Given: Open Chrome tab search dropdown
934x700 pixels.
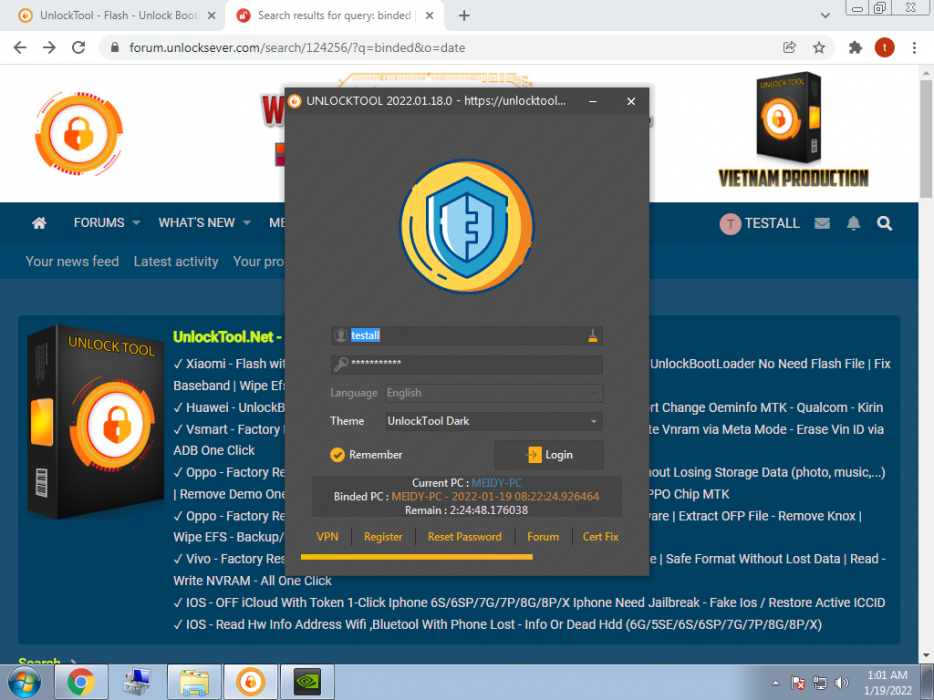Looking at the screenshot, I should (x=825, y=15).
